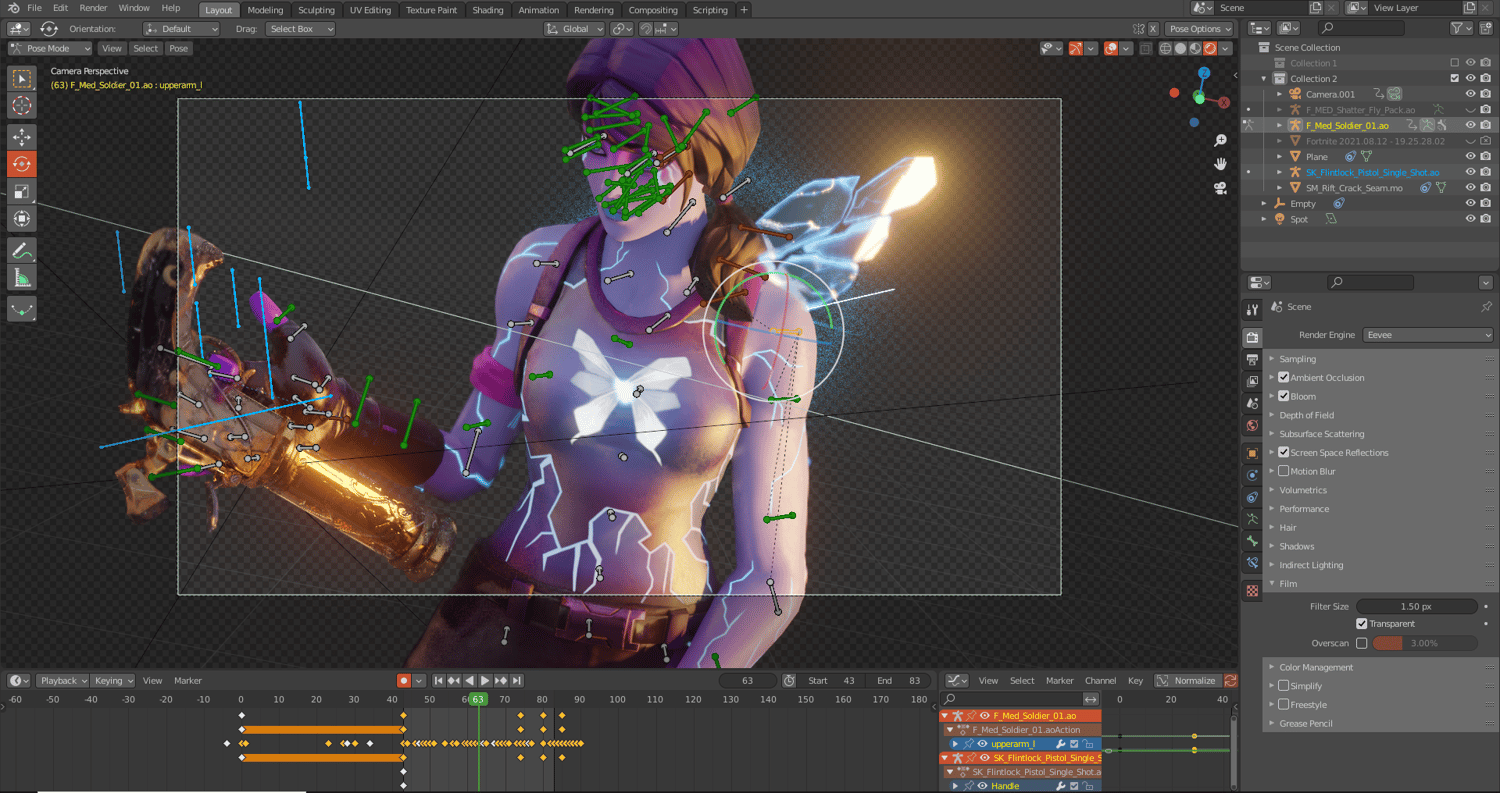Viewport: 1500px width, 793px height.
Task: Click the pan view hand icon
Action: (x=1220, y=164)
